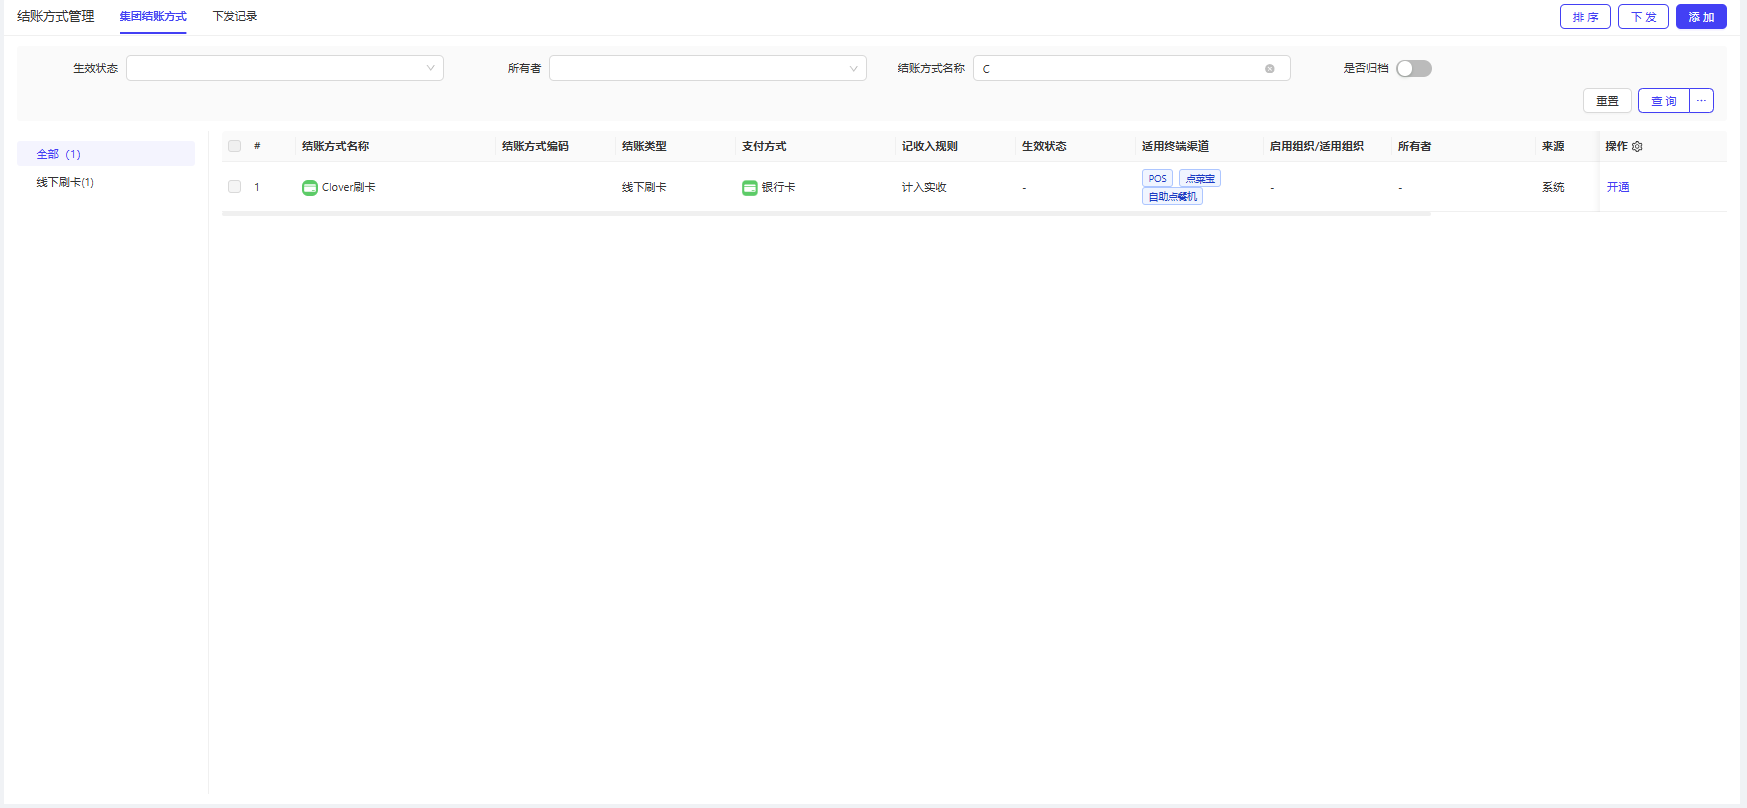Click the 结账类型 column header
The height and width of the screenshot is (808, 1747).
pyautogui.click(x=644, y=146)
